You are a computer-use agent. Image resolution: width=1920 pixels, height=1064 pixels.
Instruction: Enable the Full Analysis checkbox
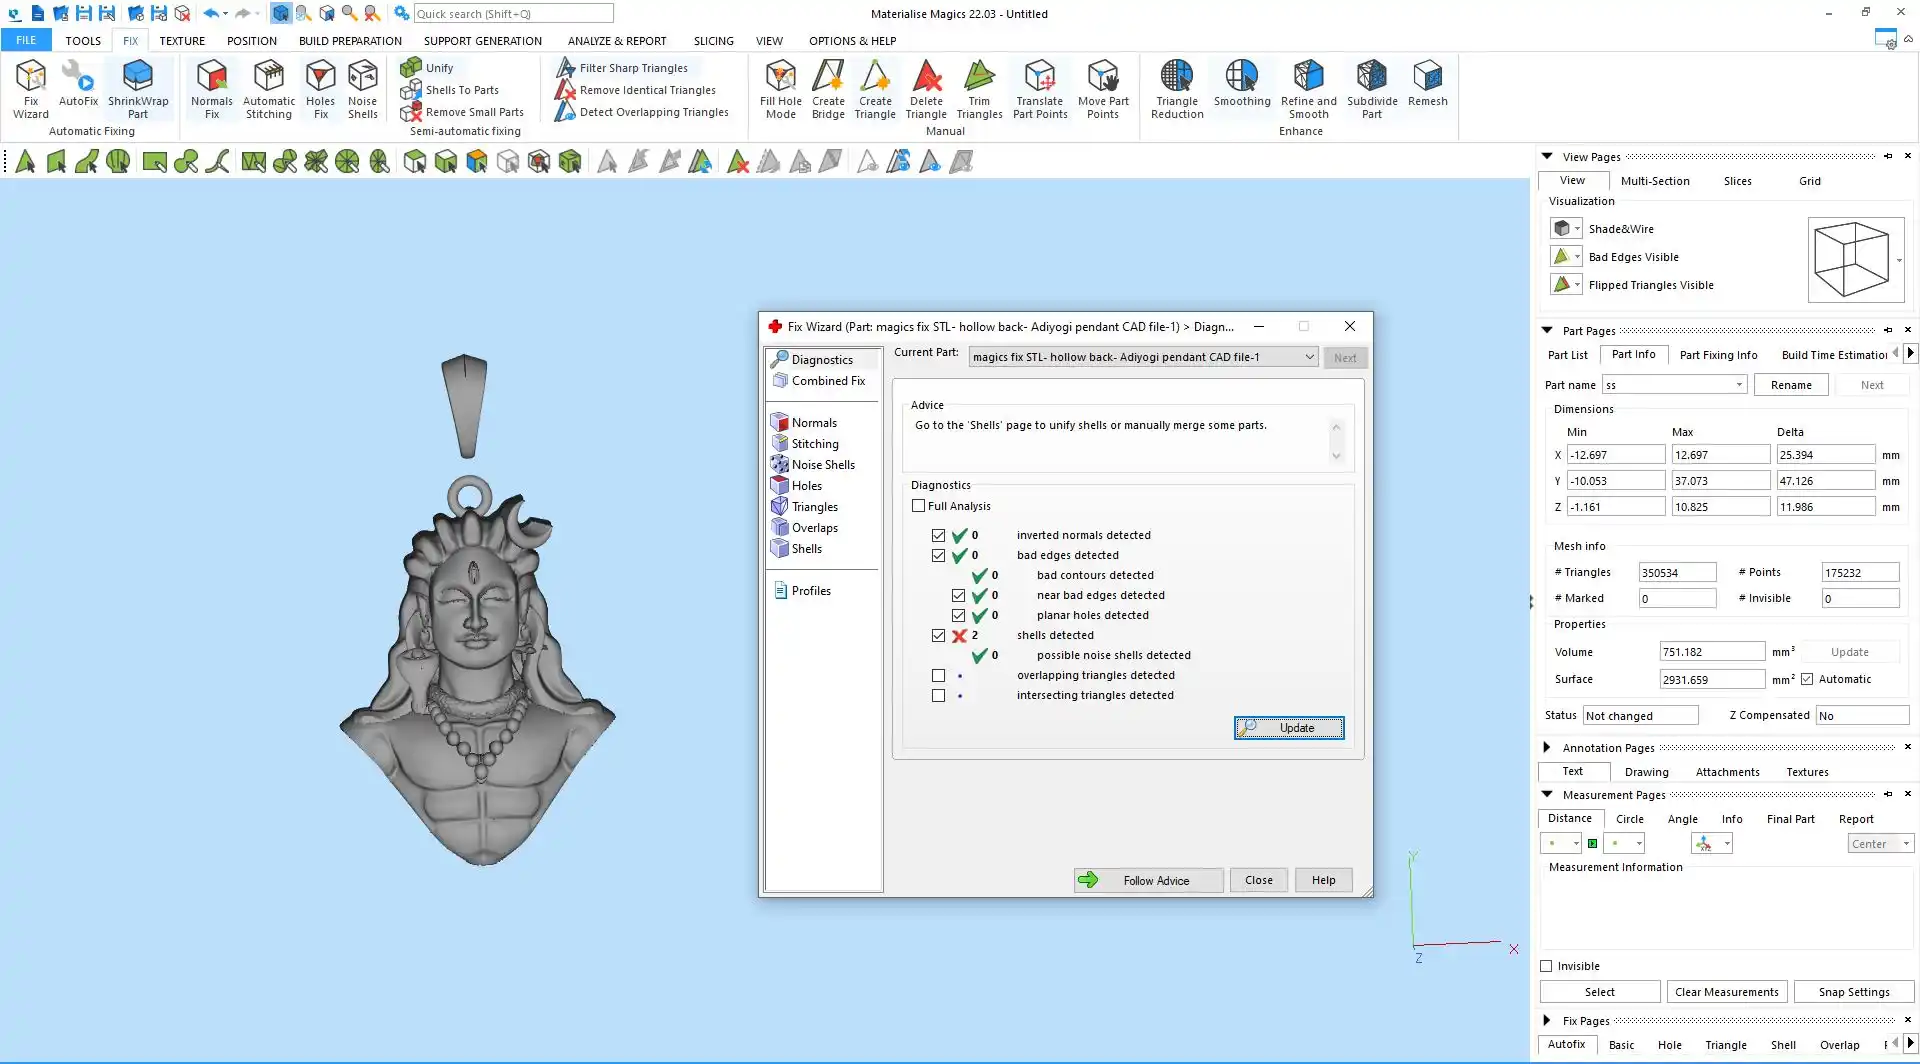point(919,506)
